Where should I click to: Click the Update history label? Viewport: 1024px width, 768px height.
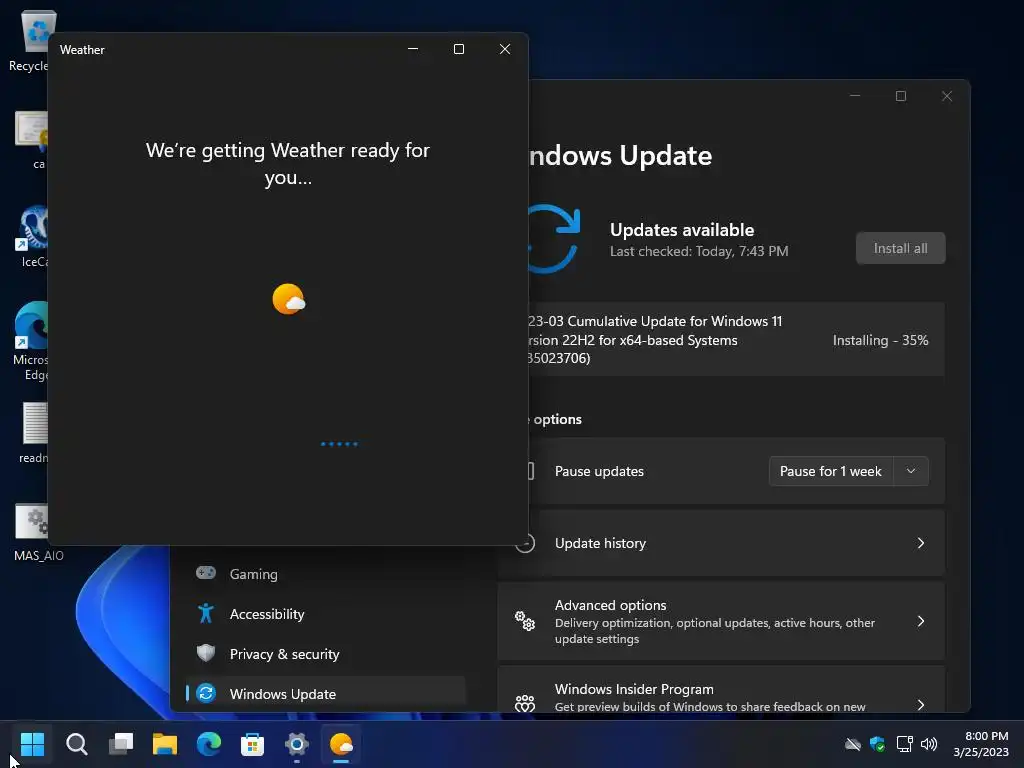point(600,543)
